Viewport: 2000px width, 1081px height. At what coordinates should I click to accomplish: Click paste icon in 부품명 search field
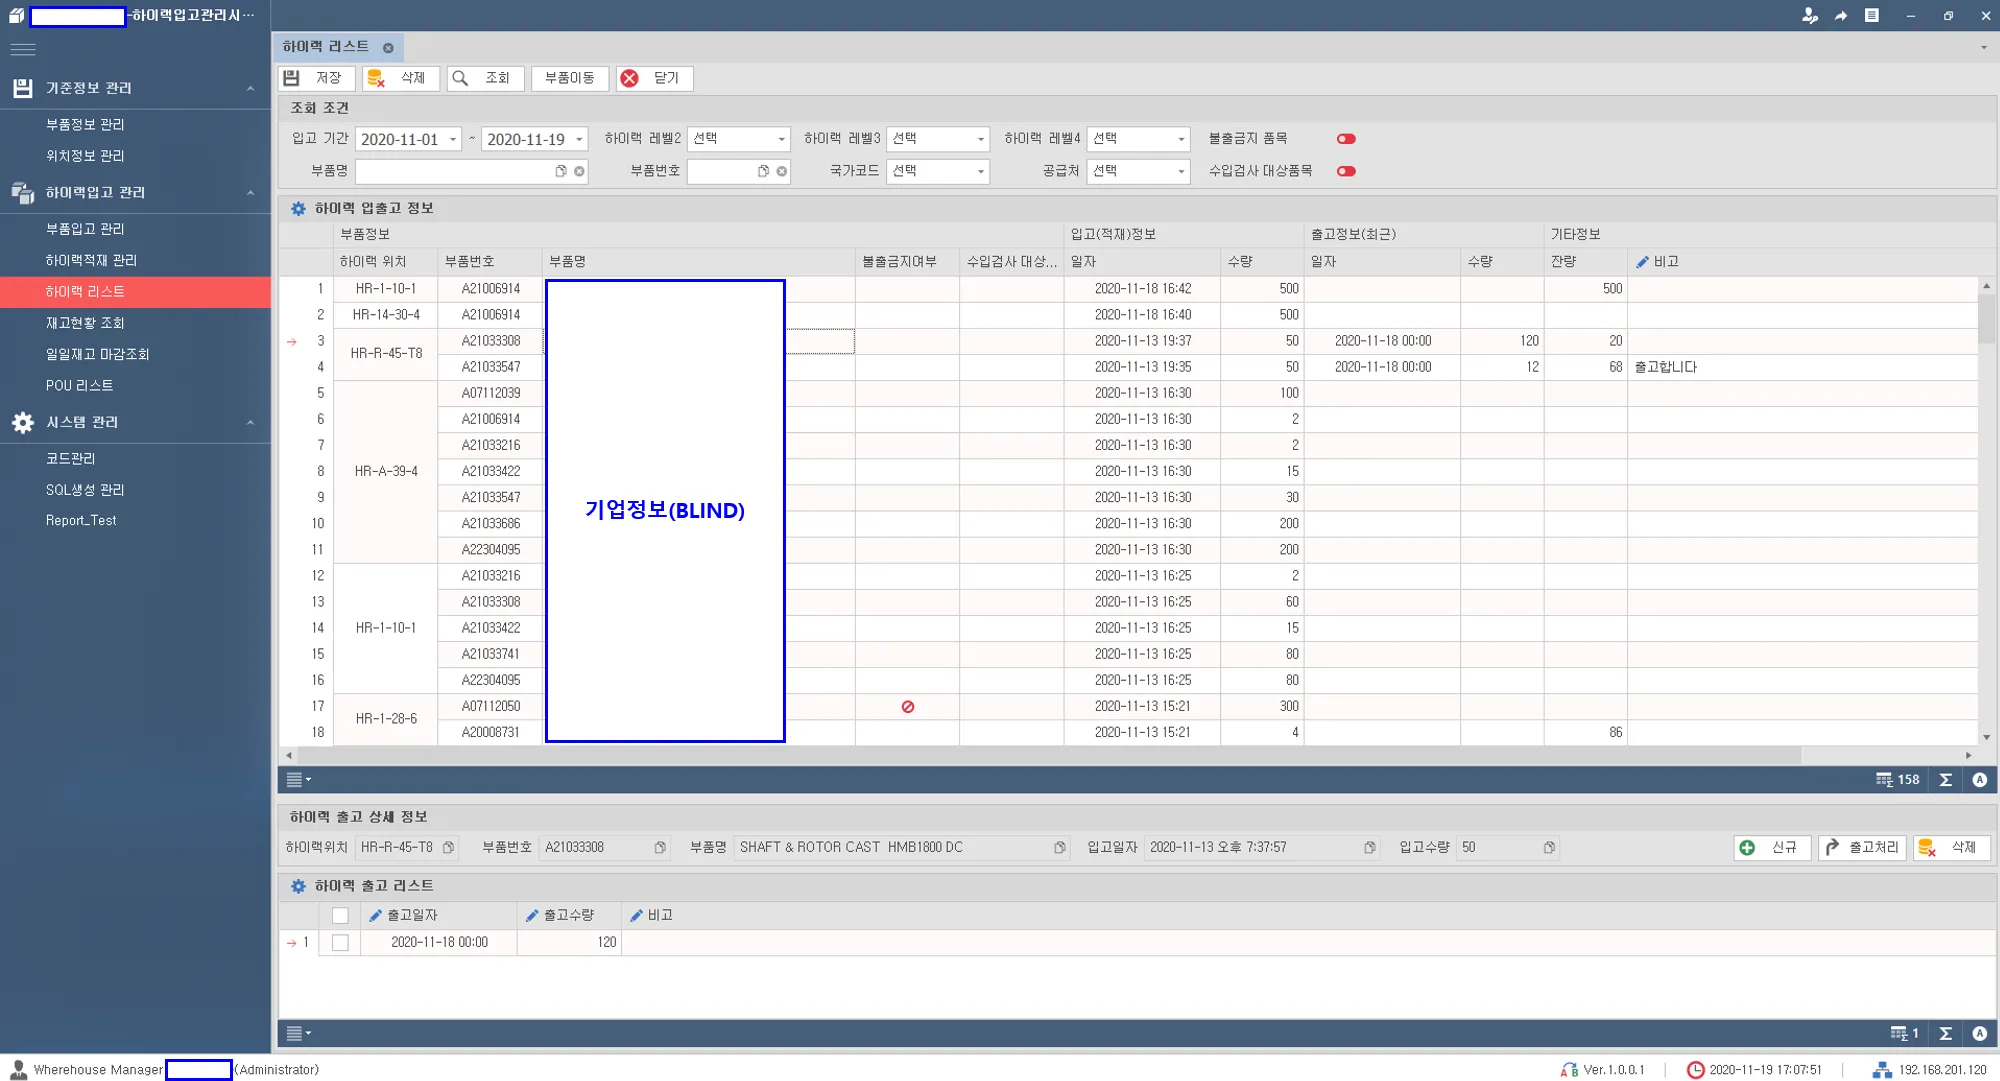coord(561,171)
